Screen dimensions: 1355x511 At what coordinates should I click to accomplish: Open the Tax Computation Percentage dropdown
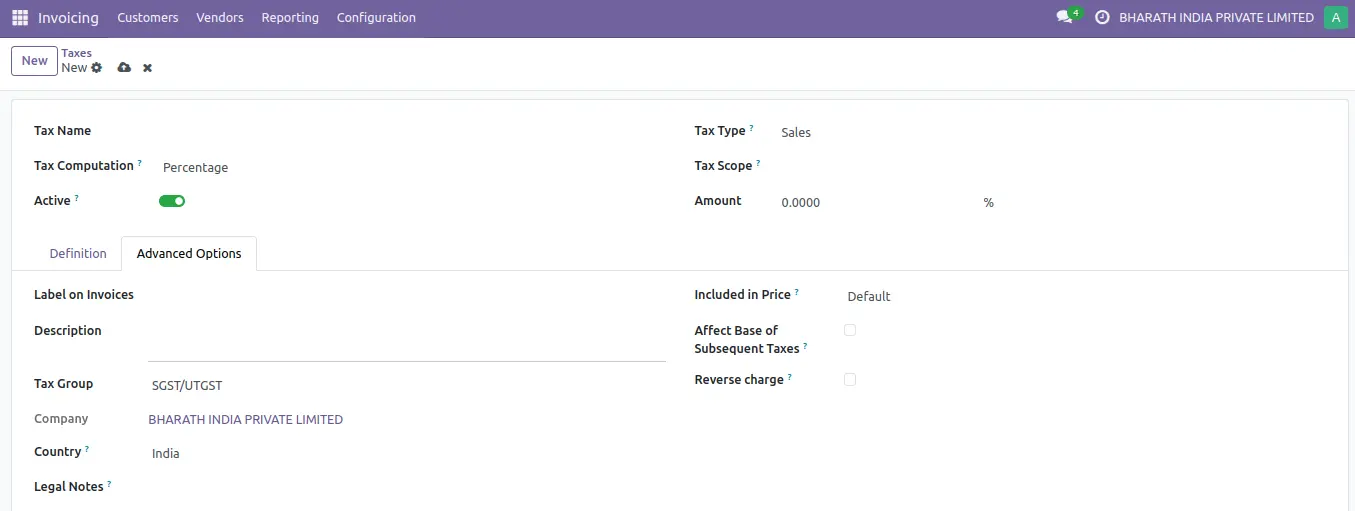[x=300, y=168]
